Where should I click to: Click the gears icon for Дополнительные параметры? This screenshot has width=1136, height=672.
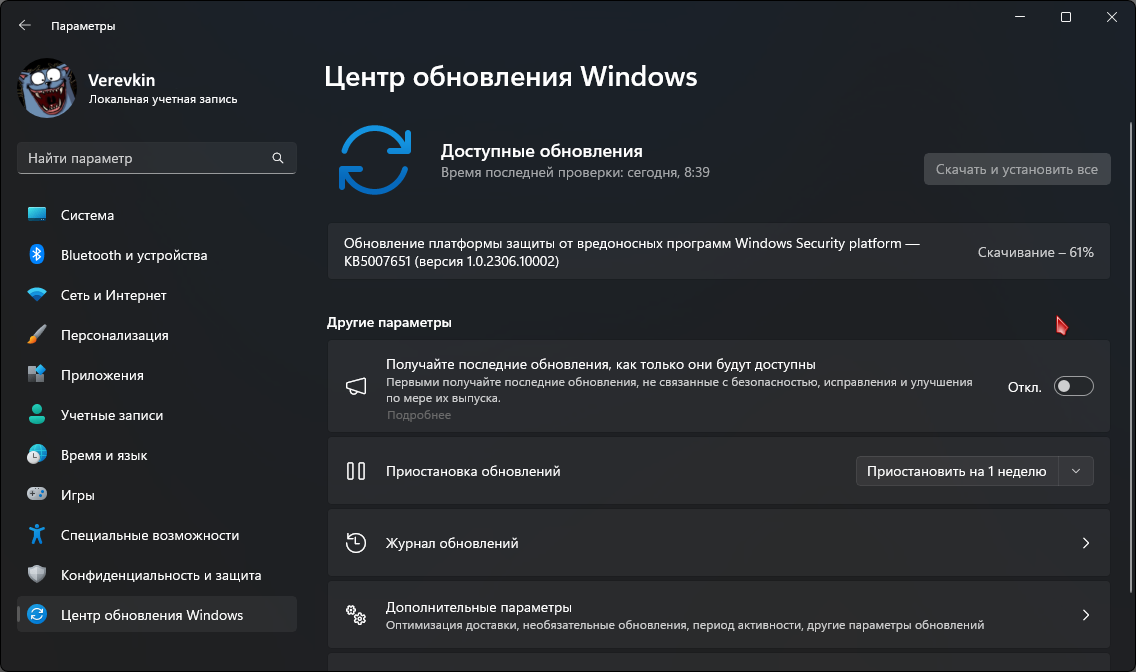tap(356, 615)
